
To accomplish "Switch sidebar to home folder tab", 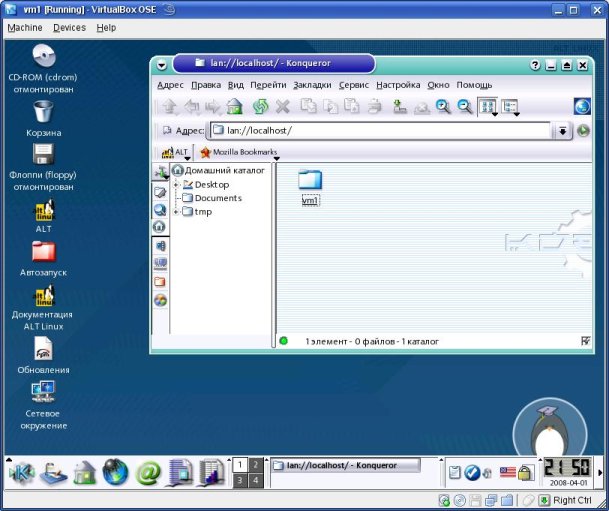I will pyautogui.click(x=159, y=227).
